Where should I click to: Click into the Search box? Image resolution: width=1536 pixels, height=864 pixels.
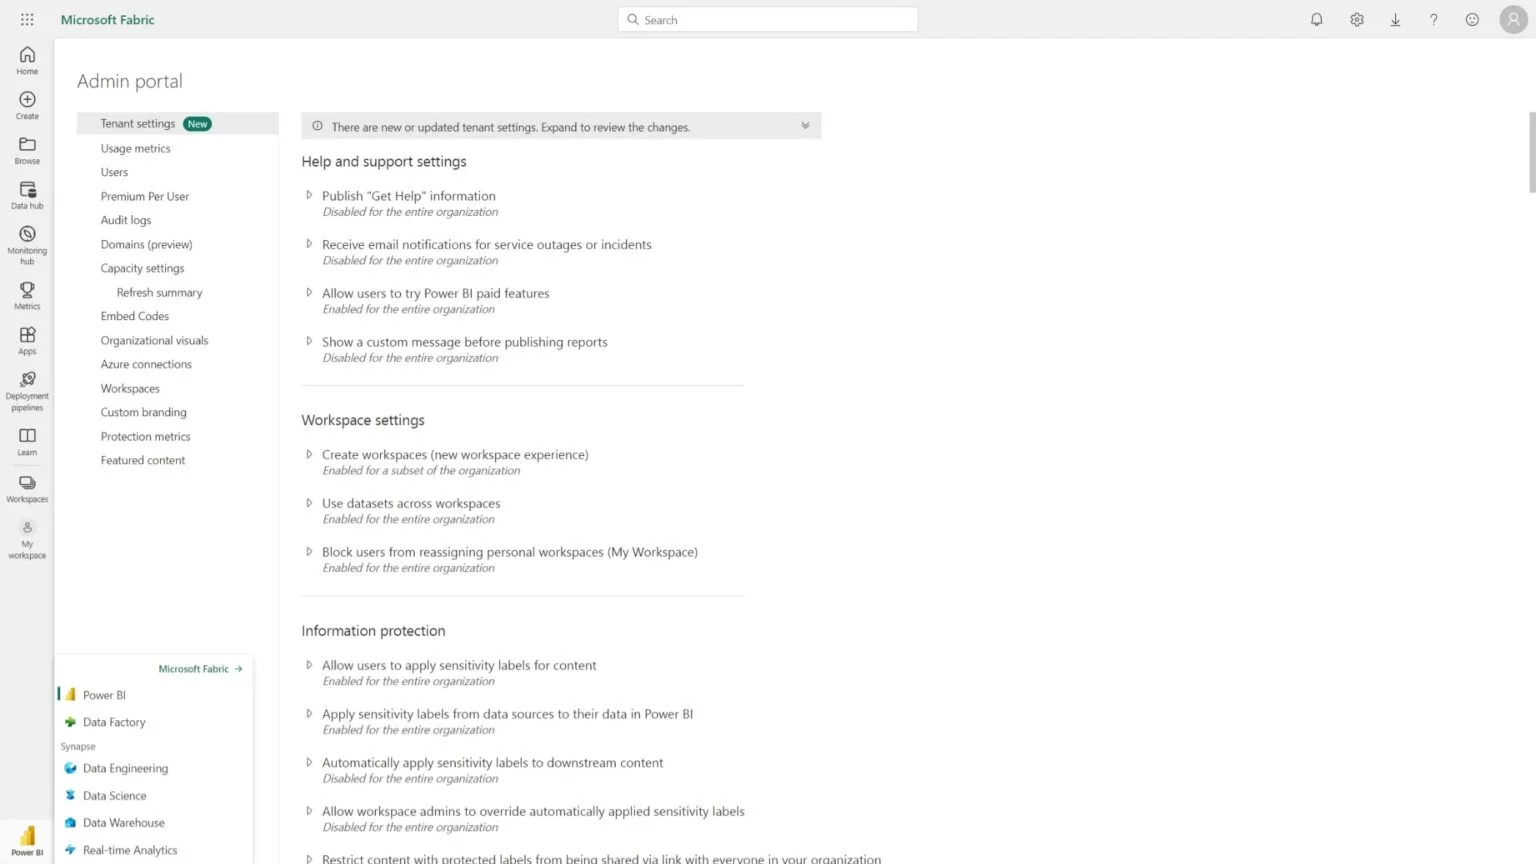point(768,20)
